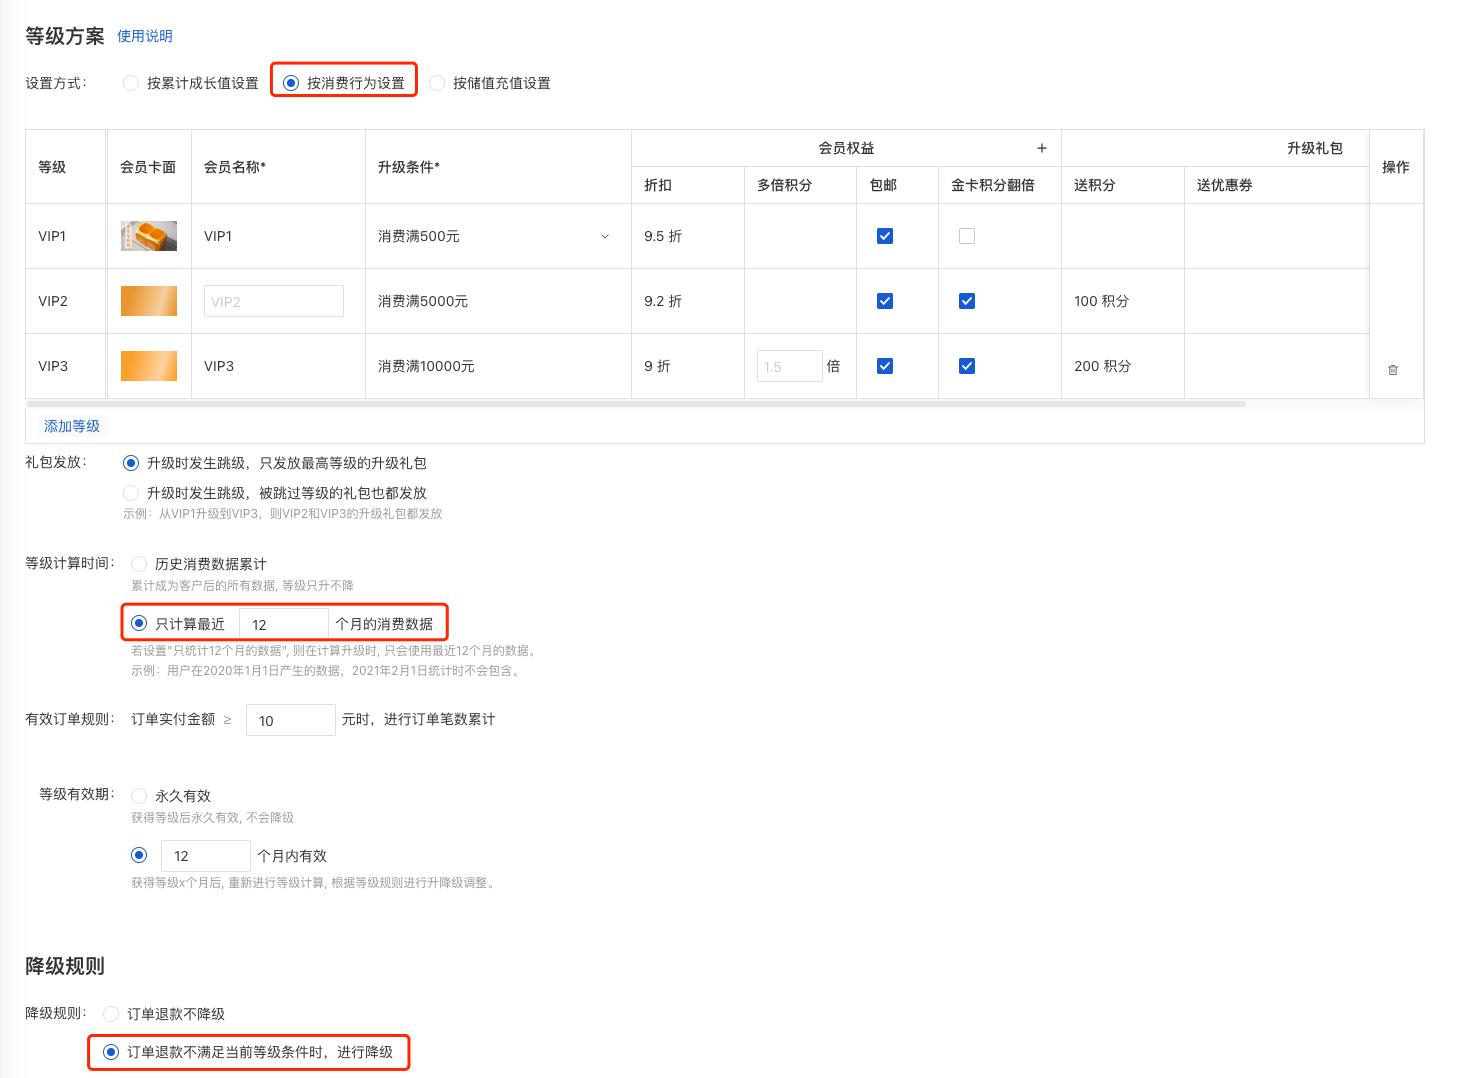This screenshot has height=1078, width=1479.
Task: Click VIP3 condition 消费满10000元
Action: 426,366
